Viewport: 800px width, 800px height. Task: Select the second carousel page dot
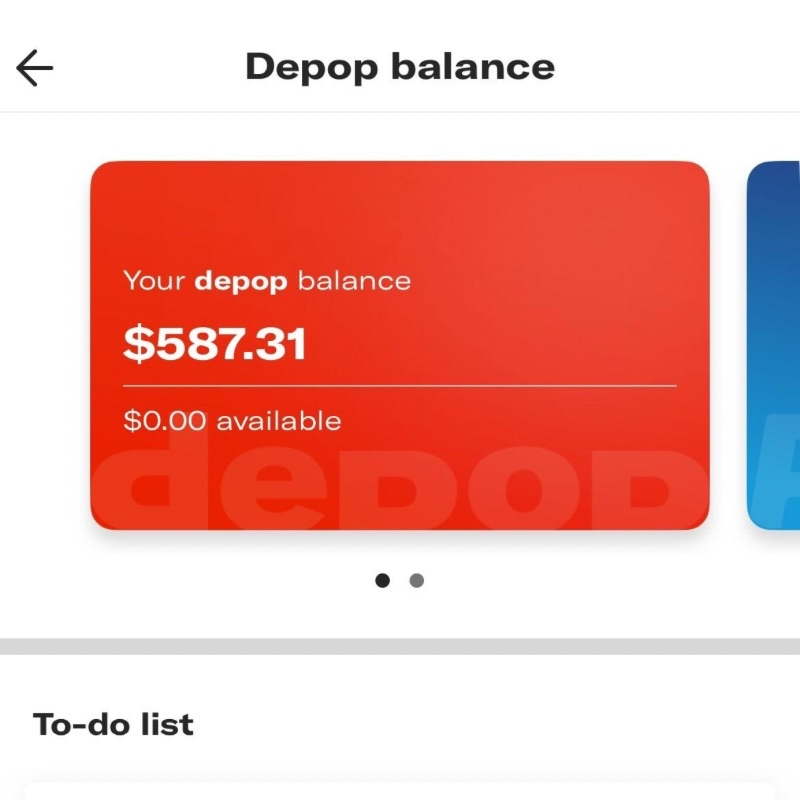click(x=417, y=580)
